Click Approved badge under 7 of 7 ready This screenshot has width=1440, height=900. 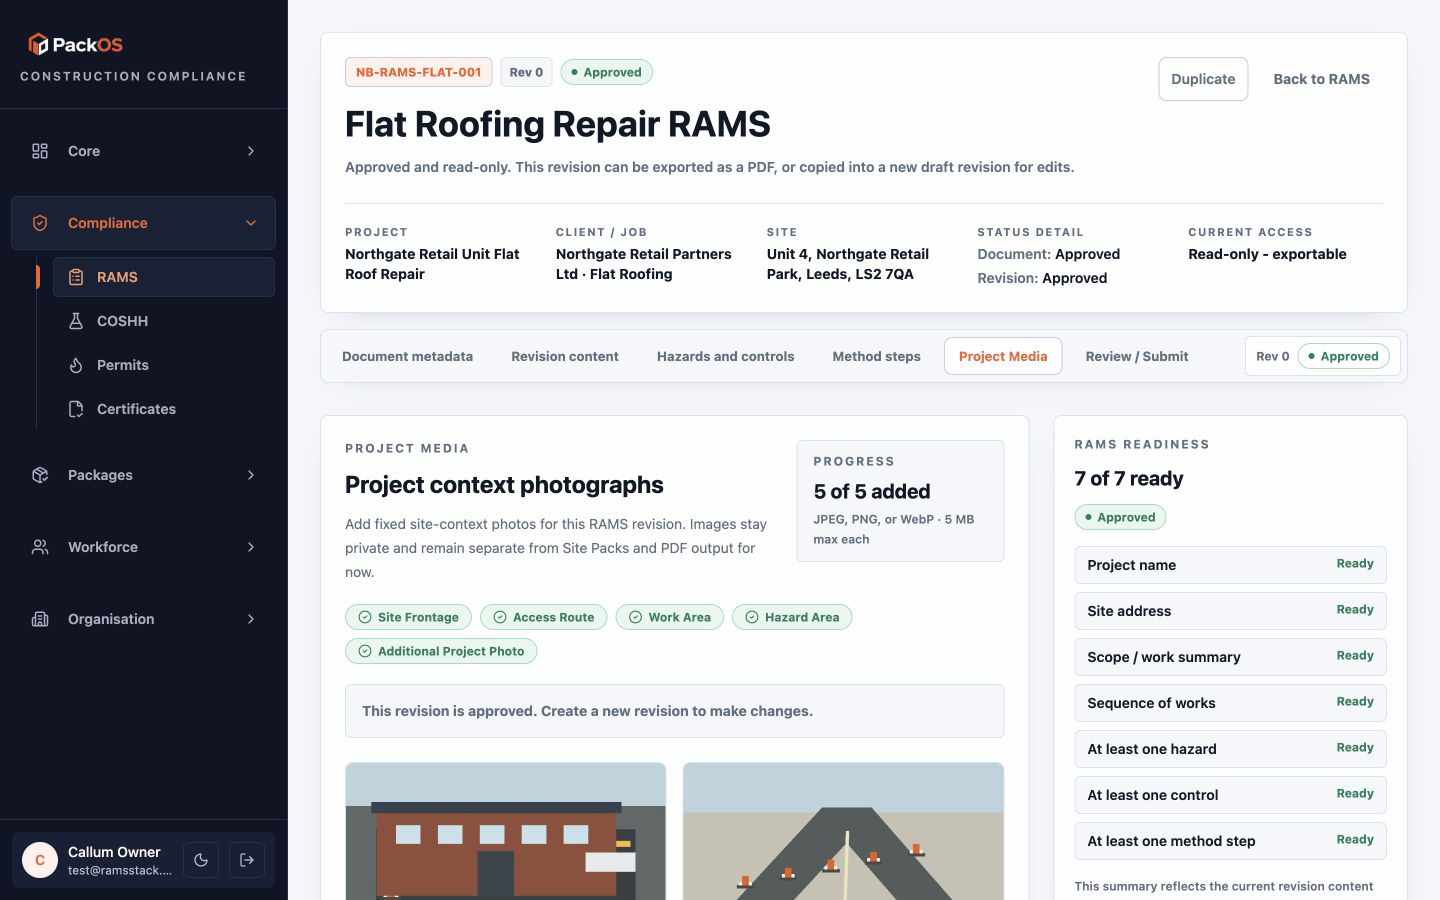tap(1120, 517)
